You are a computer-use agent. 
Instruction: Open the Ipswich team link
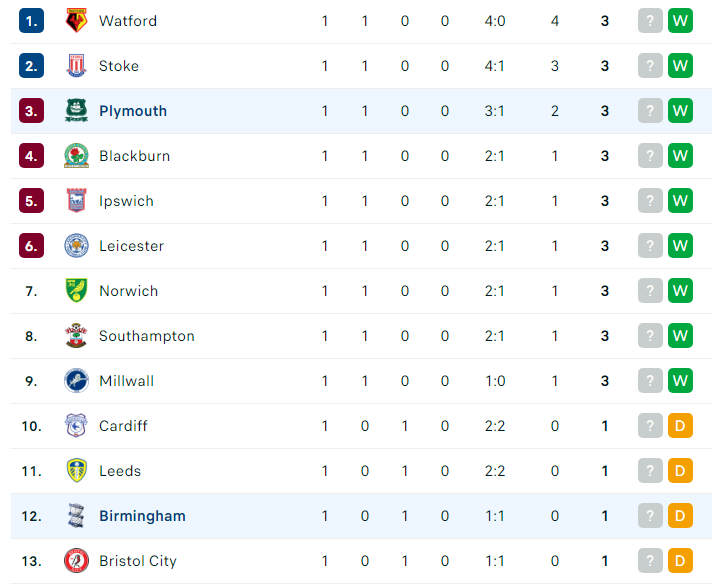pos(126,201)
